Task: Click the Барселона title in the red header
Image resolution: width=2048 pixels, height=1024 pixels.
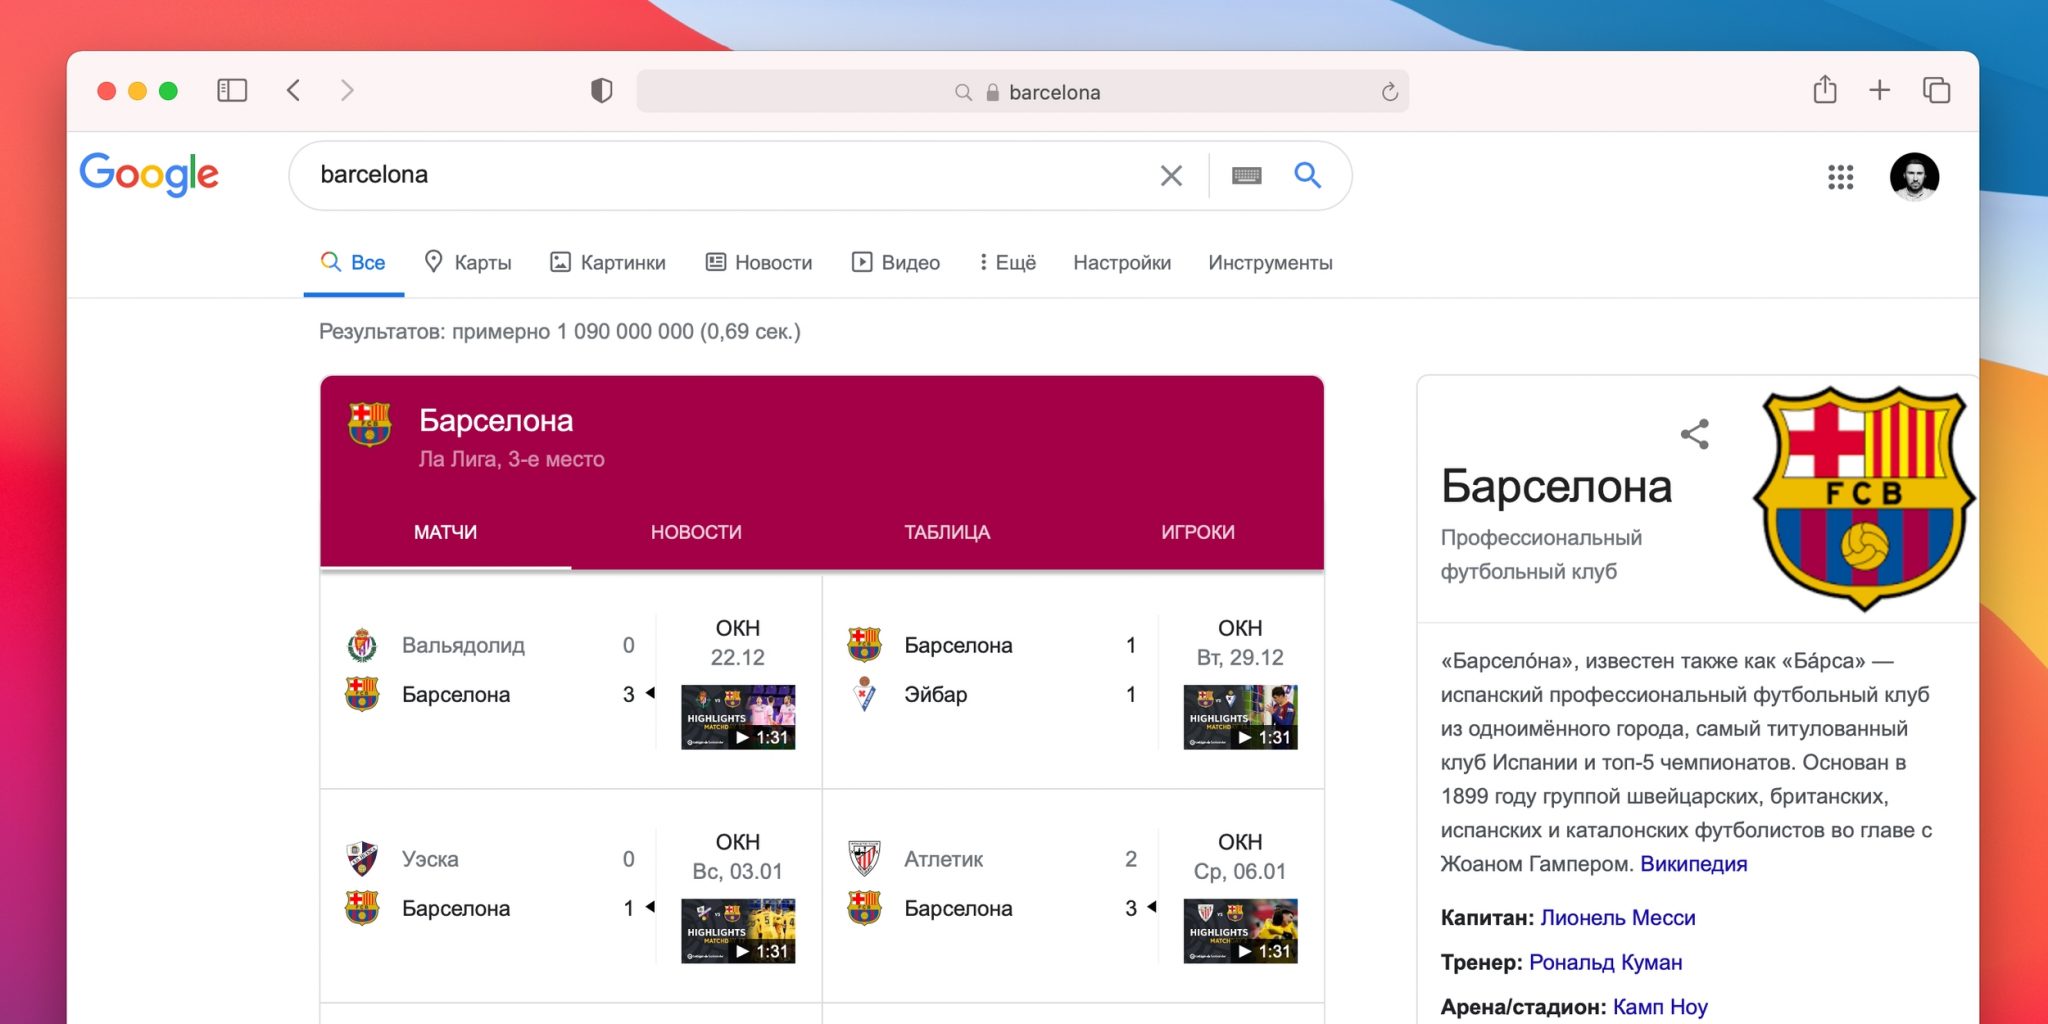Action: tap(496, 421)
